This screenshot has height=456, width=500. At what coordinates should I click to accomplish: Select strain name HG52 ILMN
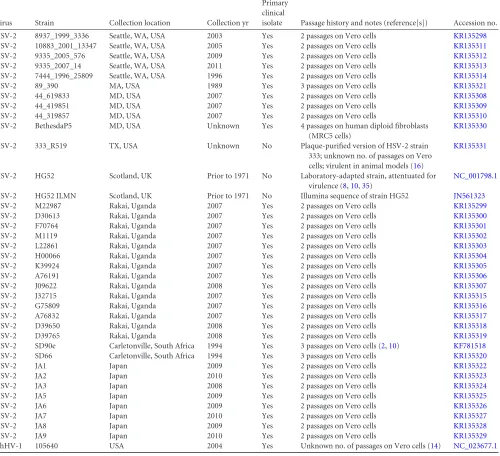point(55,196)
